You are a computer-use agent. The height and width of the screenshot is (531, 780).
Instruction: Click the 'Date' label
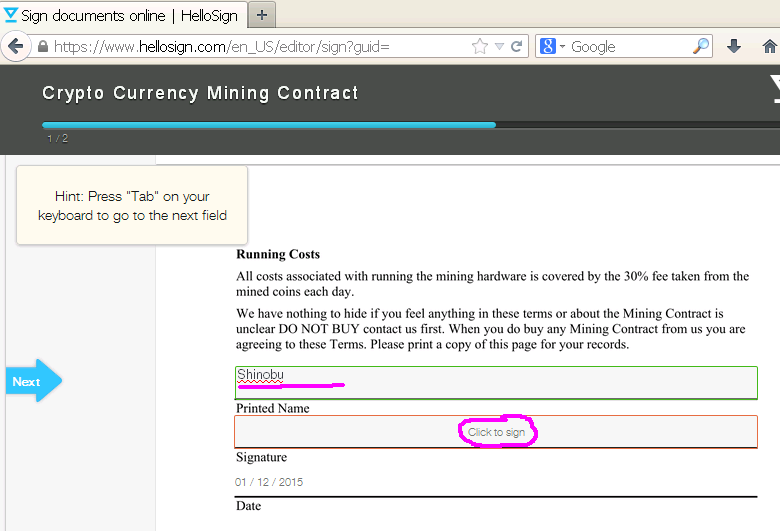(248, 506)
